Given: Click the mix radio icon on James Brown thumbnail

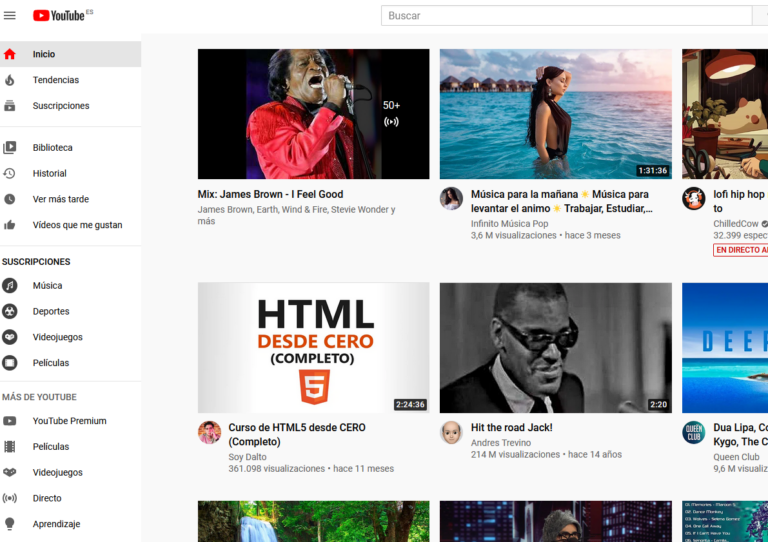Looking at the screenshot, I should (x=391, y=121).
